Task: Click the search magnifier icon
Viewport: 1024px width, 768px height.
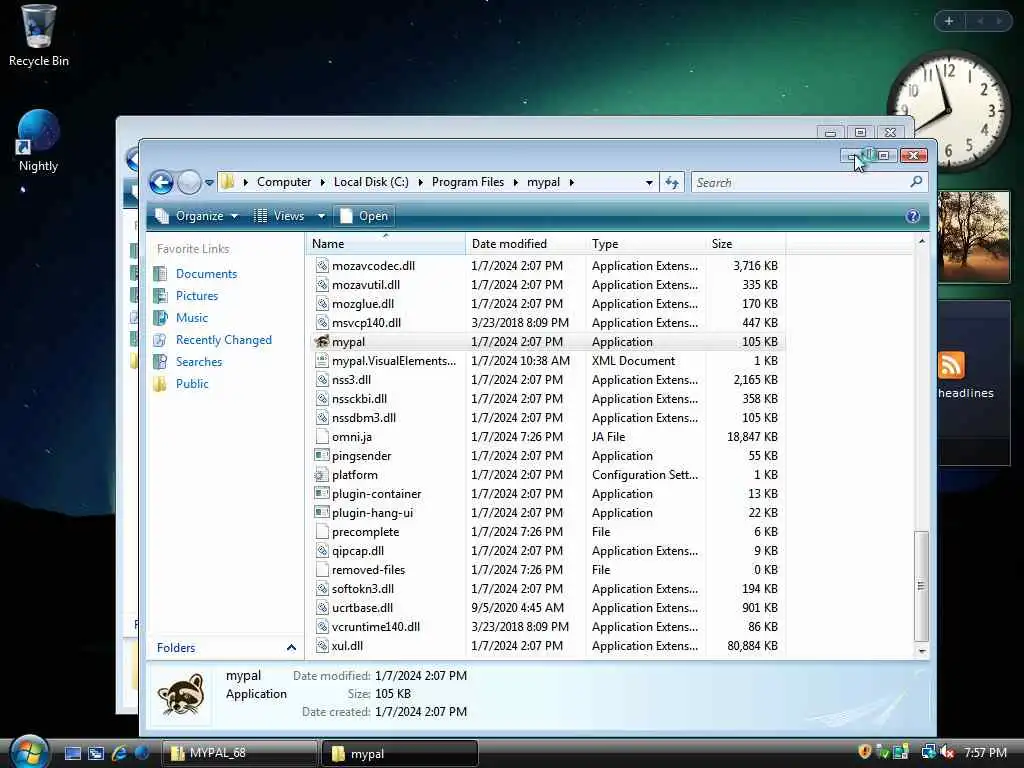Action: (916, 182)
